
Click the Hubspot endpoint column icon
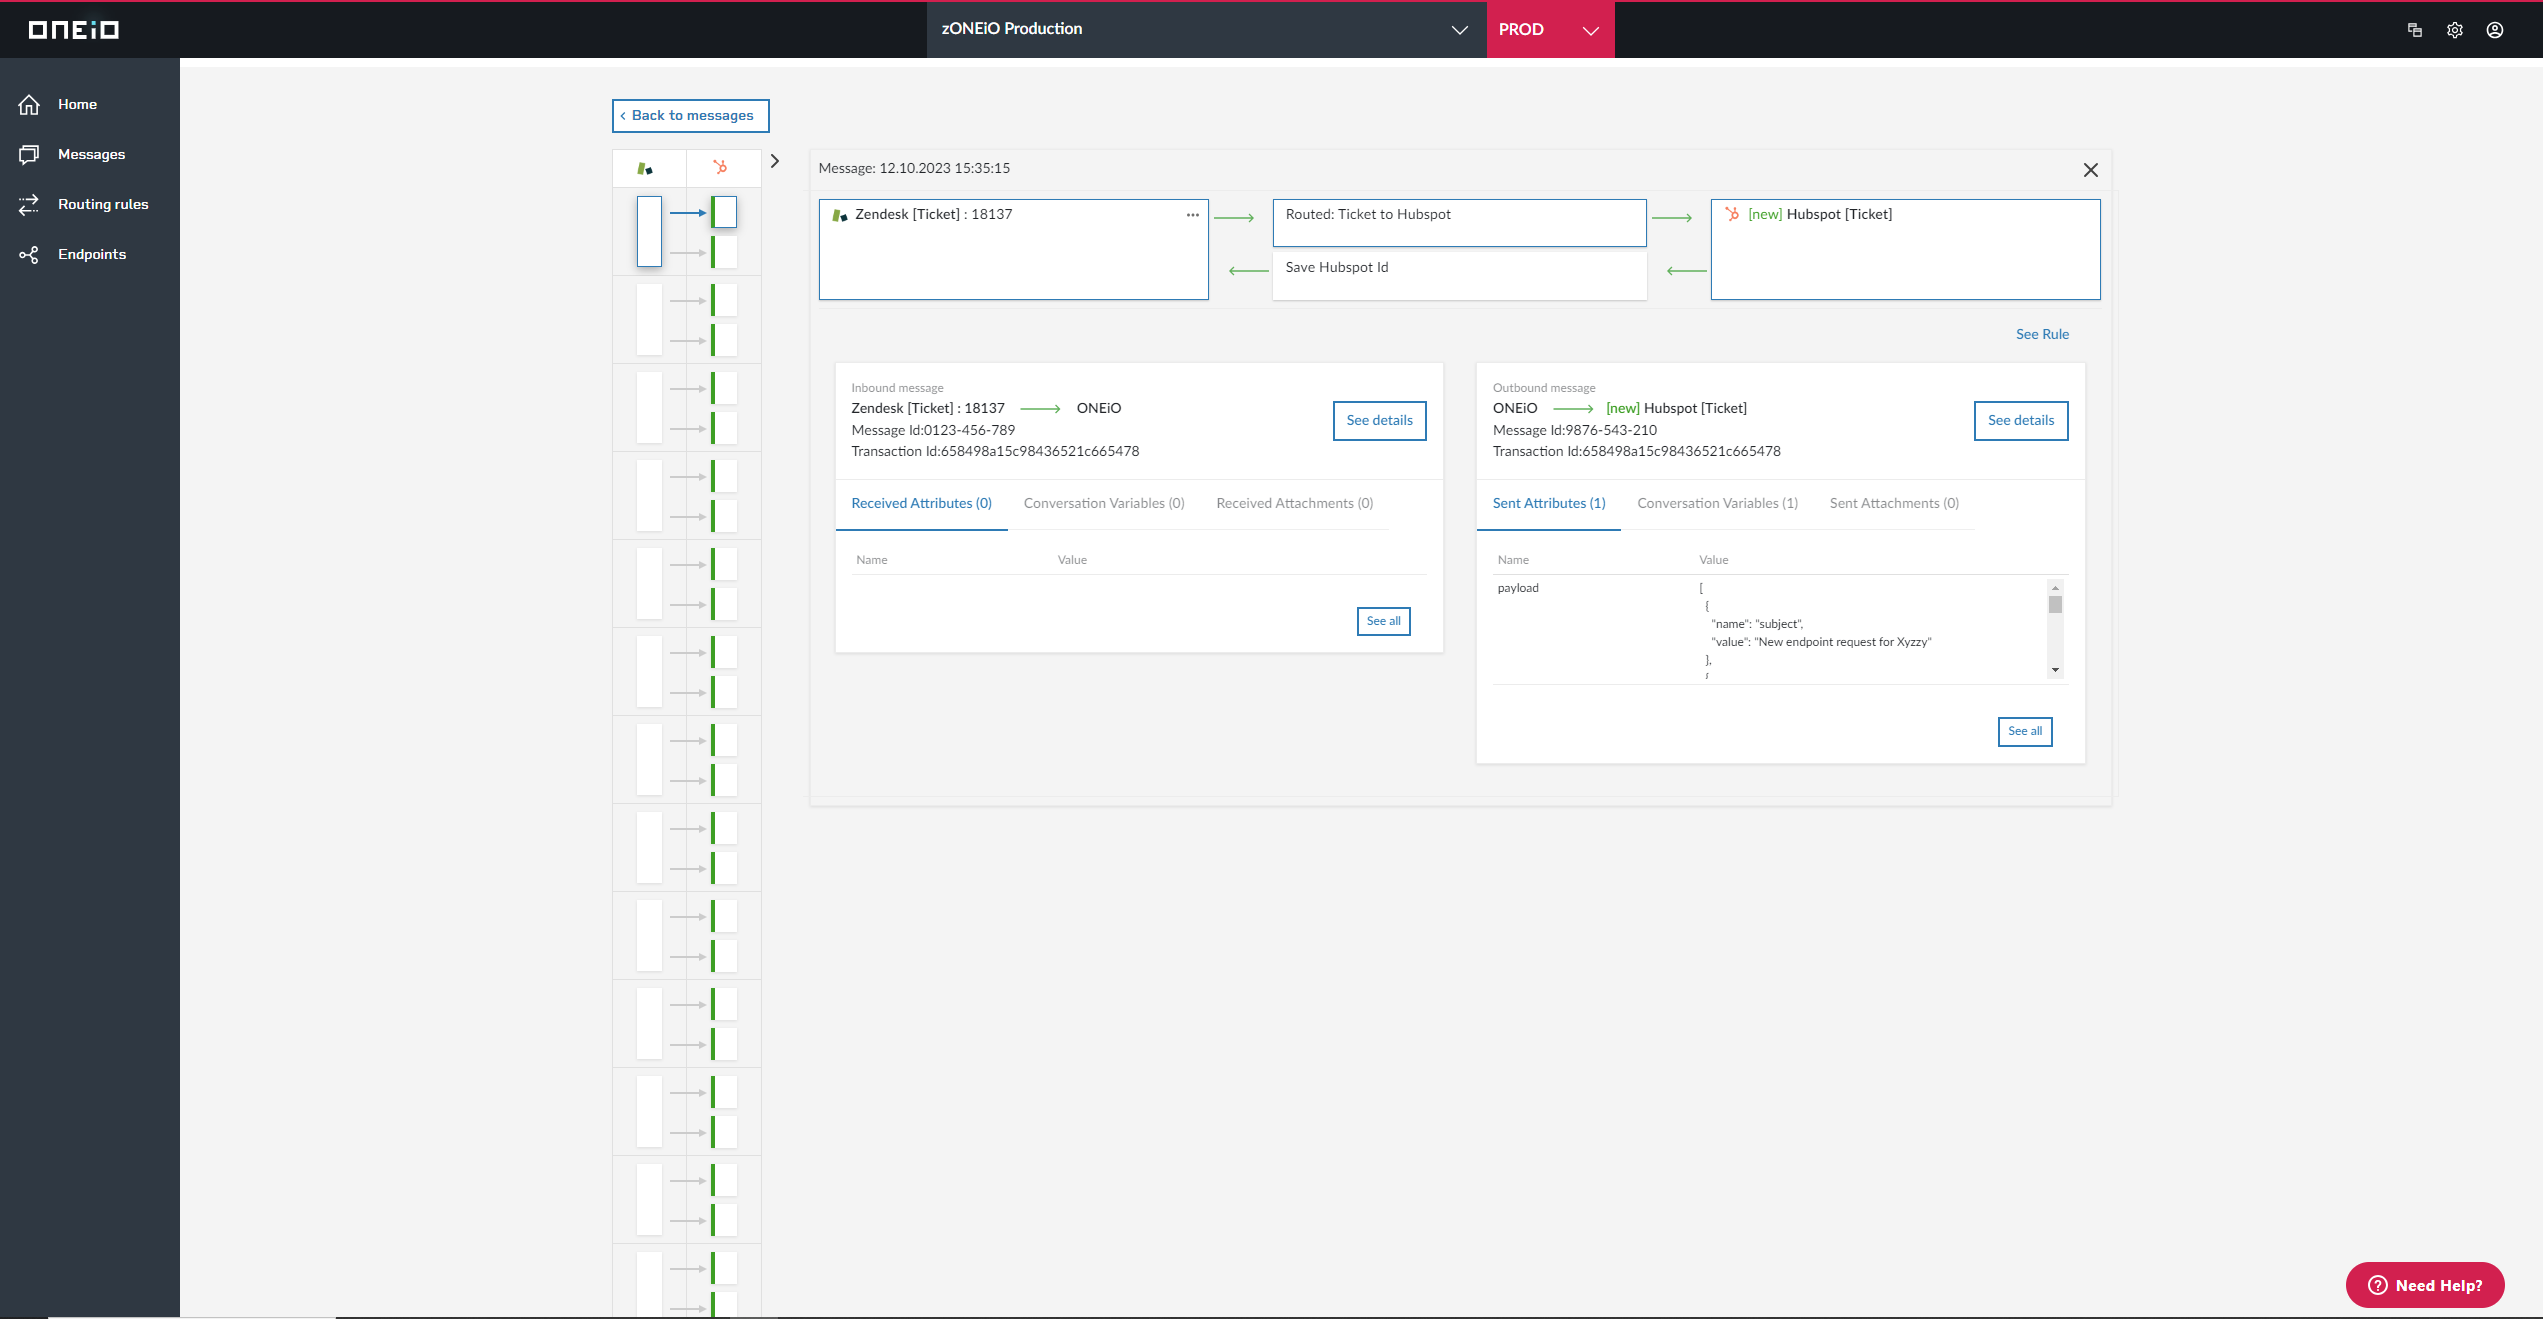[720, 168]
